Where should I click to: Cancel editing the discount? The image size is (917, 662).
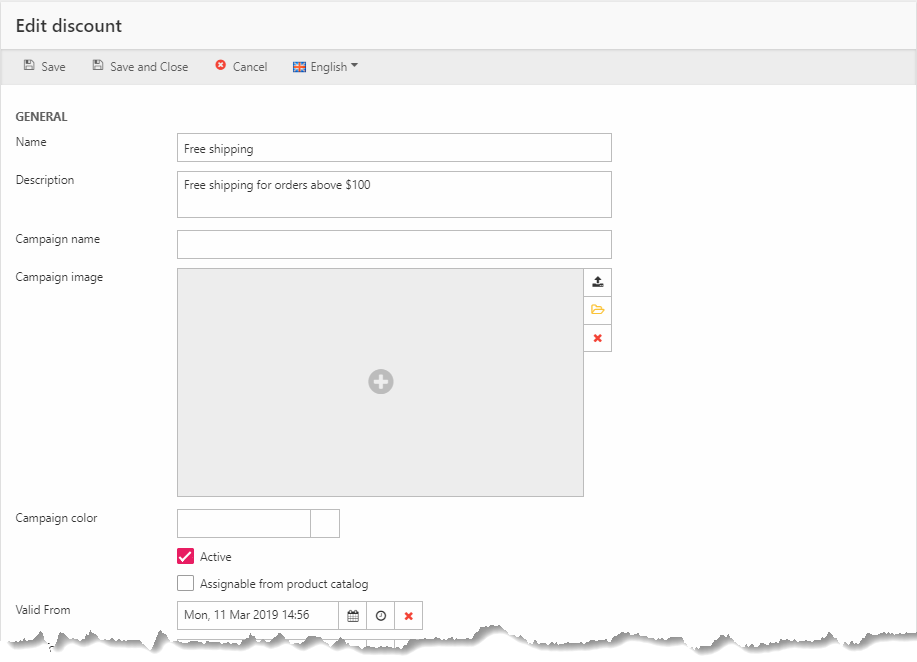[x=241, y=67]
